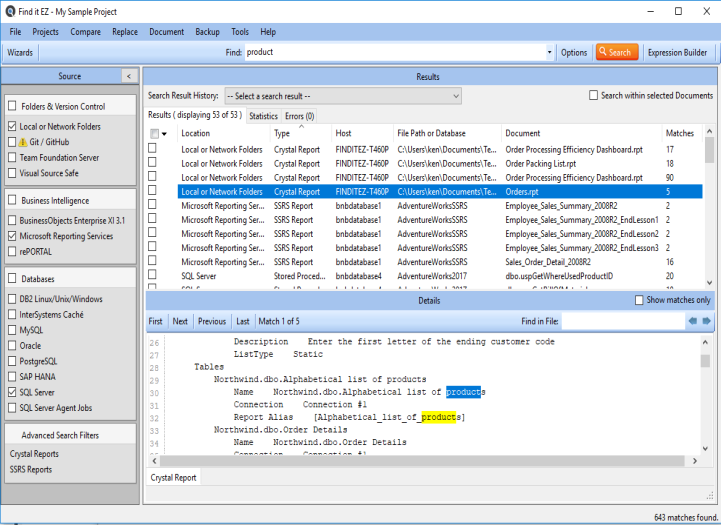721x525 pixels.
Task: Open the Backup menu
Action: click(207, 32)
